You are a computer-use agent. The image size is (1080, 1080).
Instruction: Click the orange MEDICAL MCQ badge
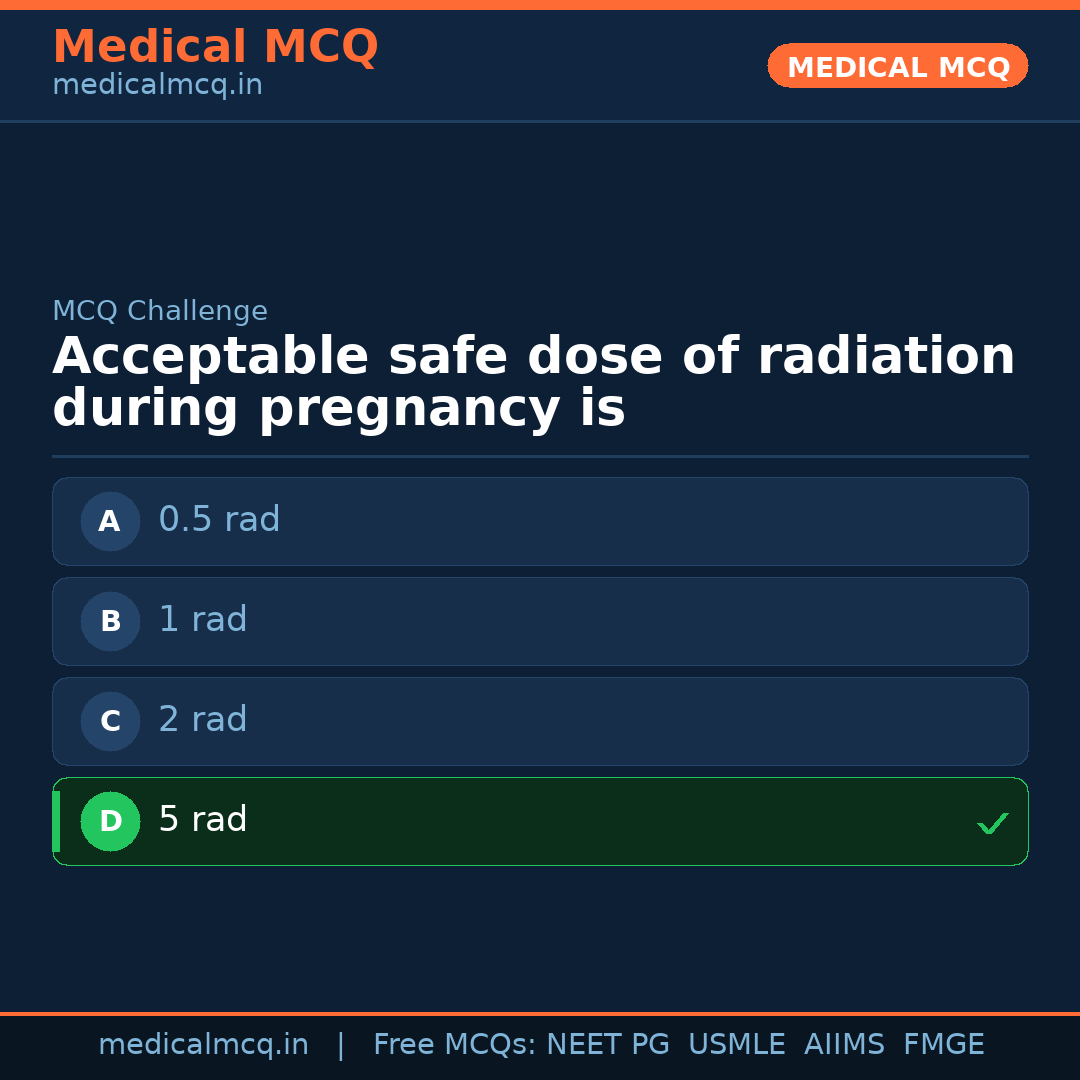[897, 66]
